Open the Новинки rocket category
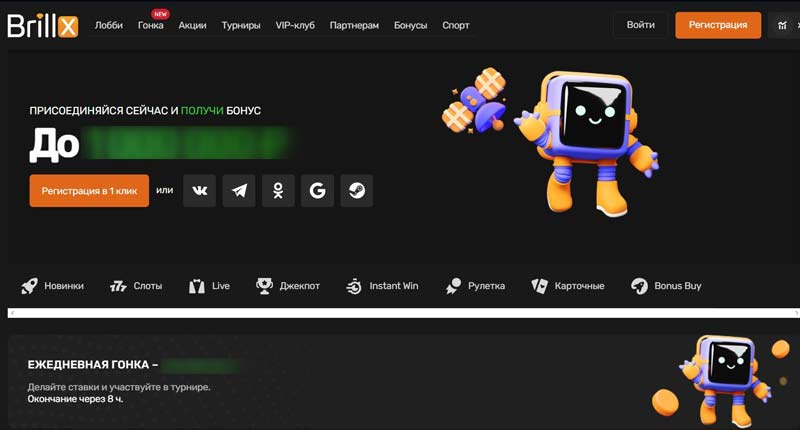The image size is (800, 430). pos(53,286)
